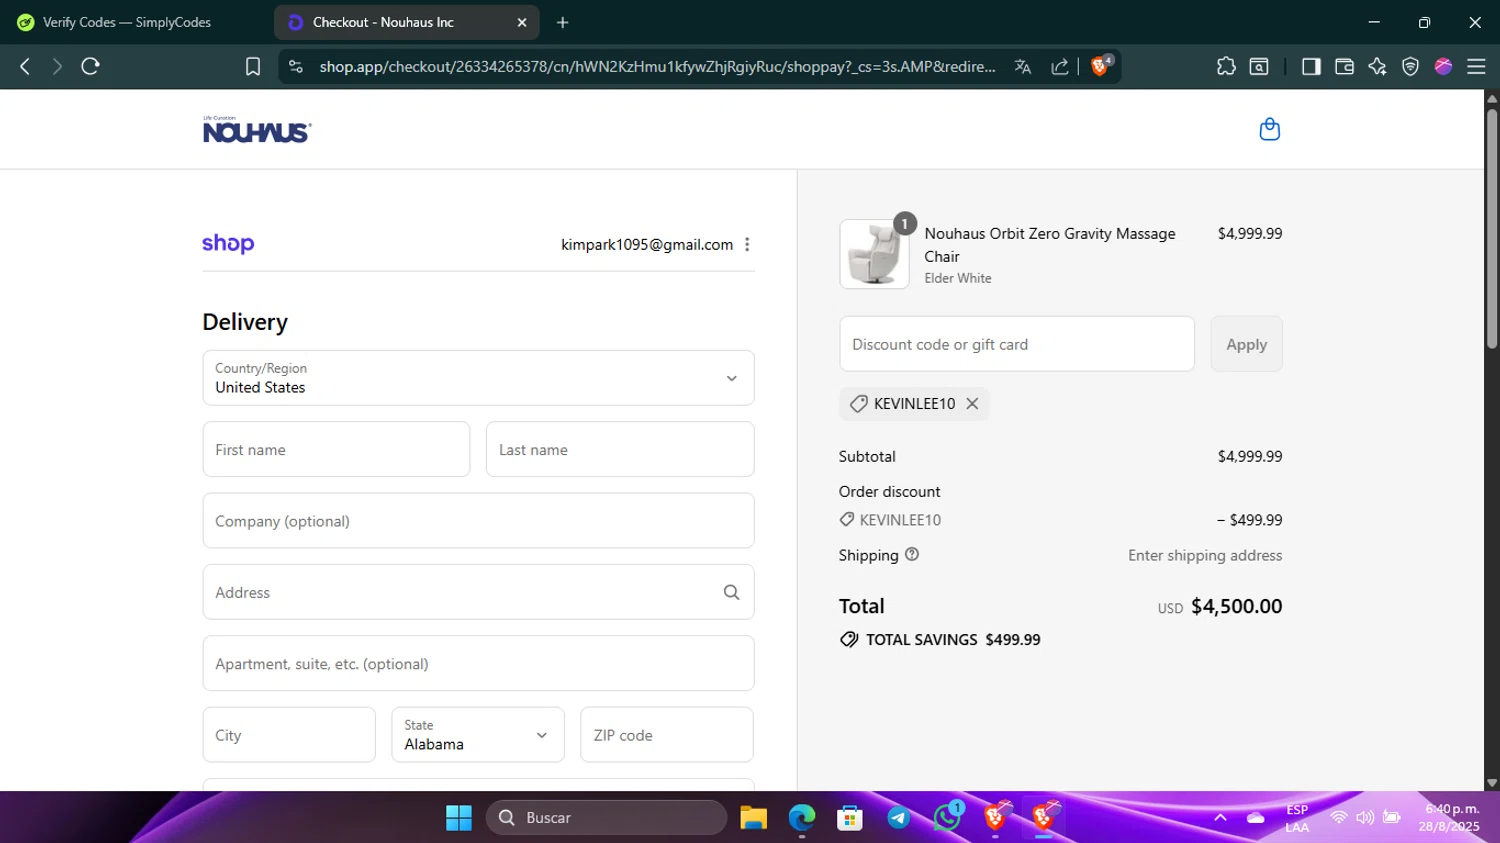1500x843 pixels.
Task: Show hidden system tray icons
Action: tap(1220, 818)
